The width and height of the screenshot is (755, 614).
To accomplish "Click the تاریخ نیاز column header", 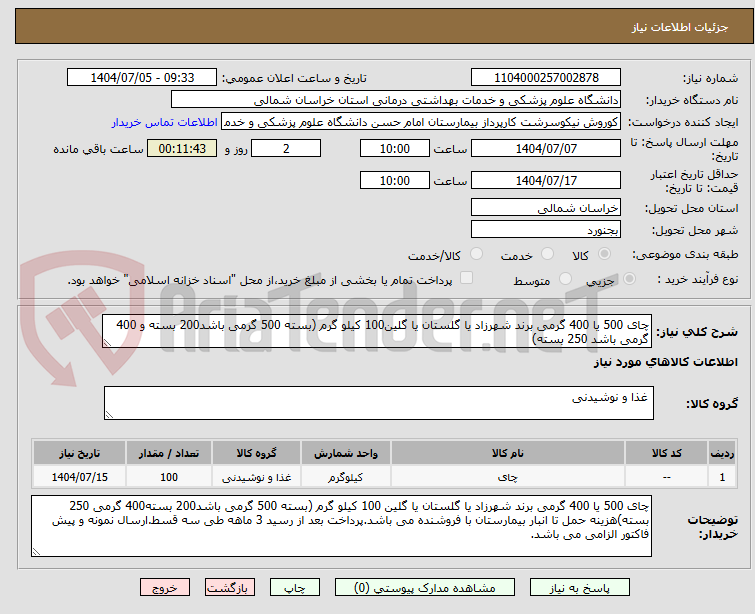I will coord(79,453).
